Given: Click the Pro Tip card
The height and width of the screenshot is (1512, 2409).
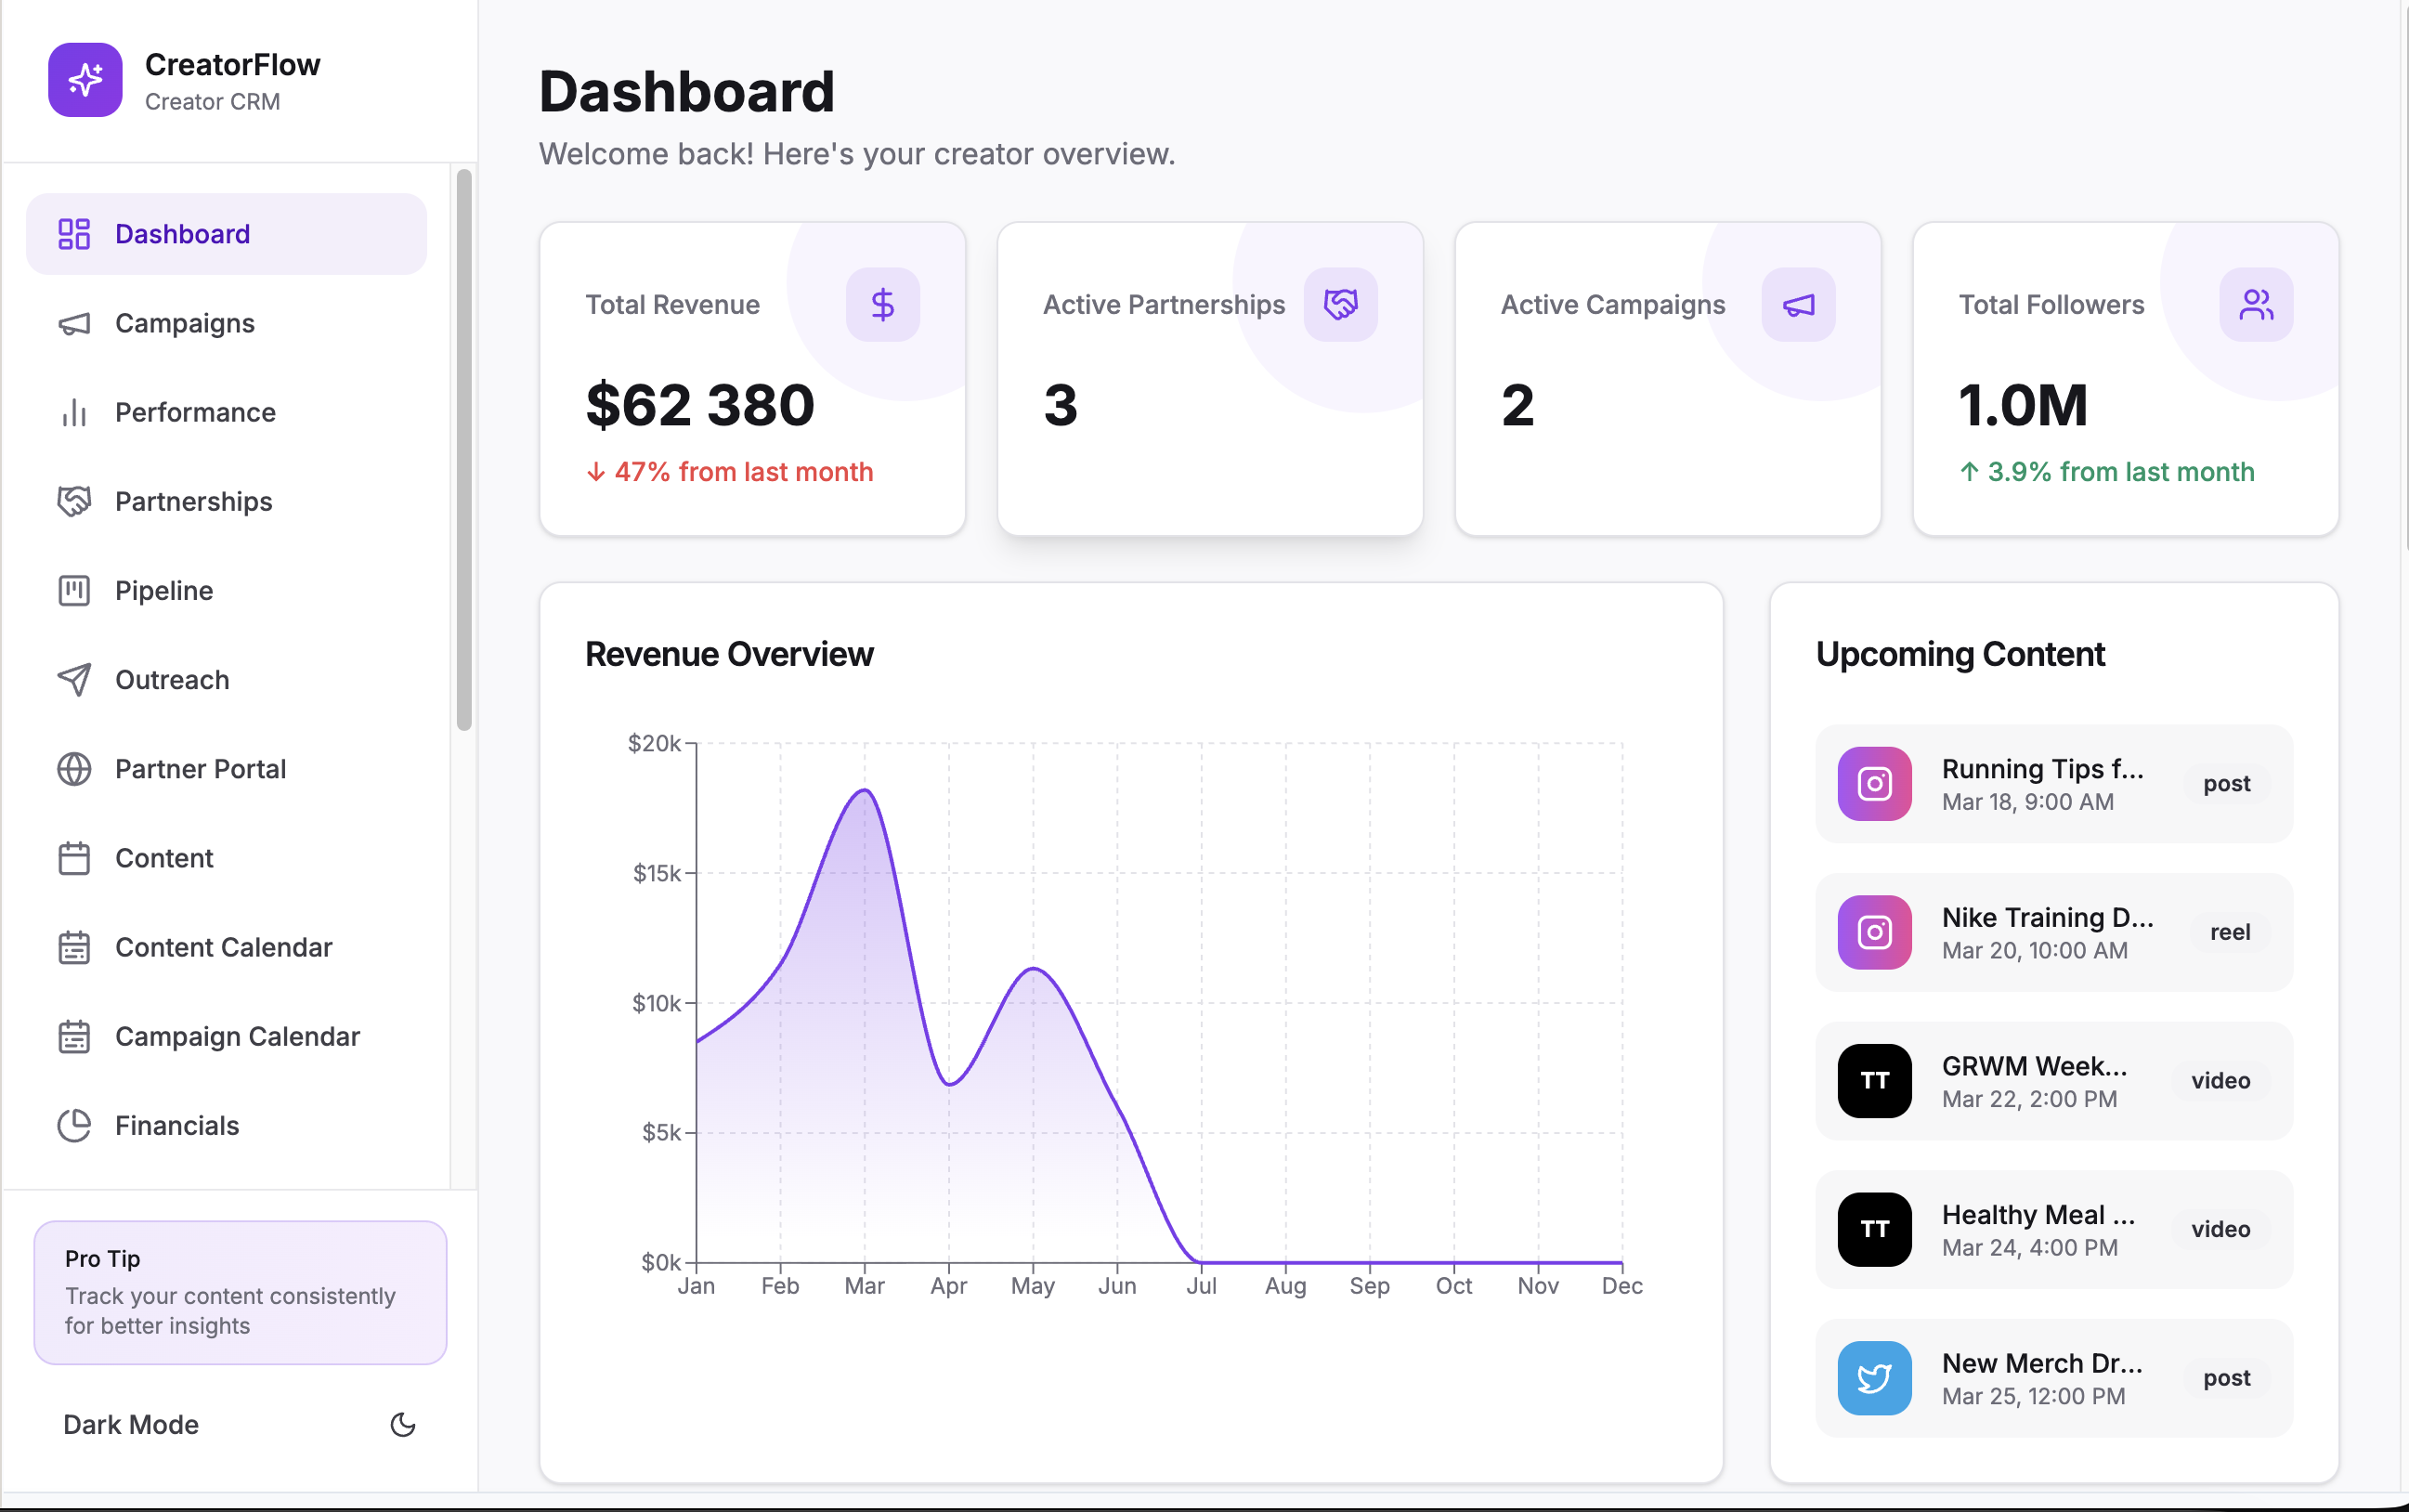Looking at the screenshot, I should [x=240, y=1292].
